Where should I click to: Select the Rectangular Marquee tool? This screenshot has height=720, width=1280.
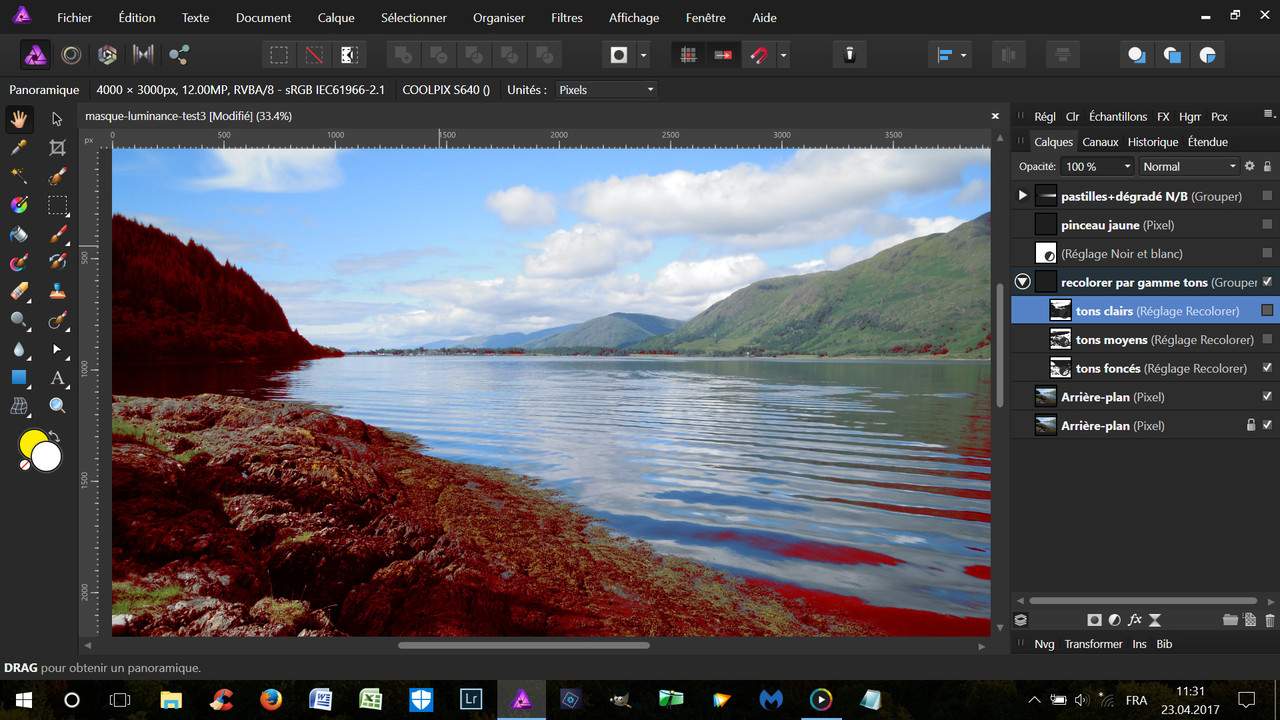coord(58,206)
